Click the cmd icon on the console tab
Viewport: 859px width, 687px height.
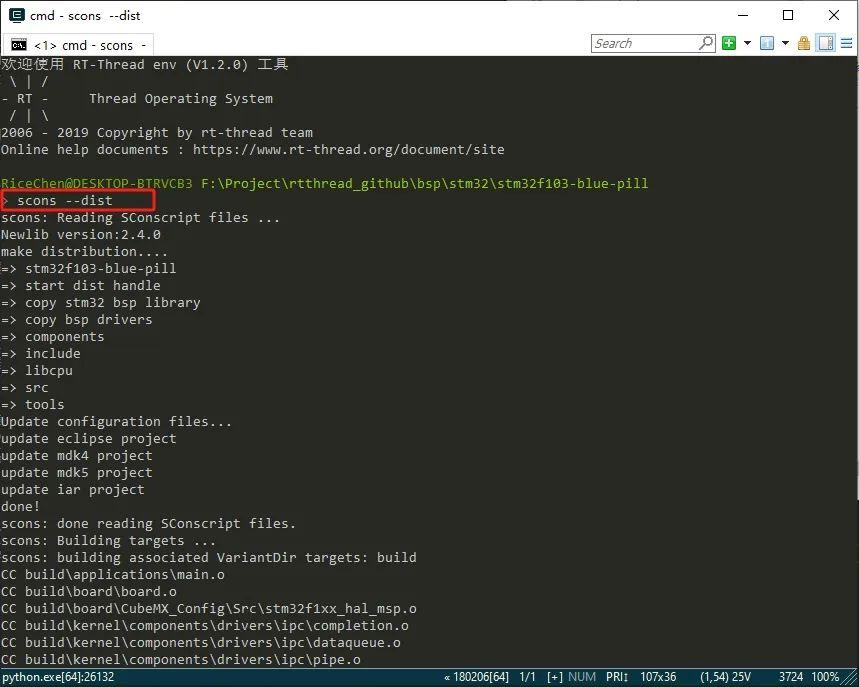pos(19,45)
